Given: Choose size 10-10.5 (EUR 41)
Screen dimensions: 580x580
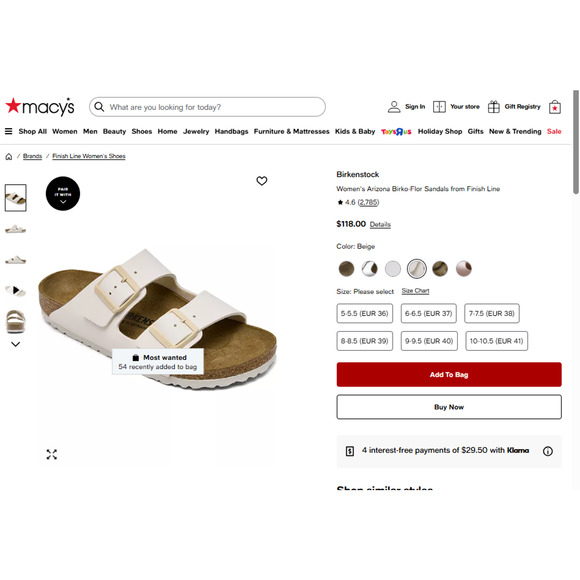Looking at the screenshot, I should pyautogui.click(x=496, y=341).
